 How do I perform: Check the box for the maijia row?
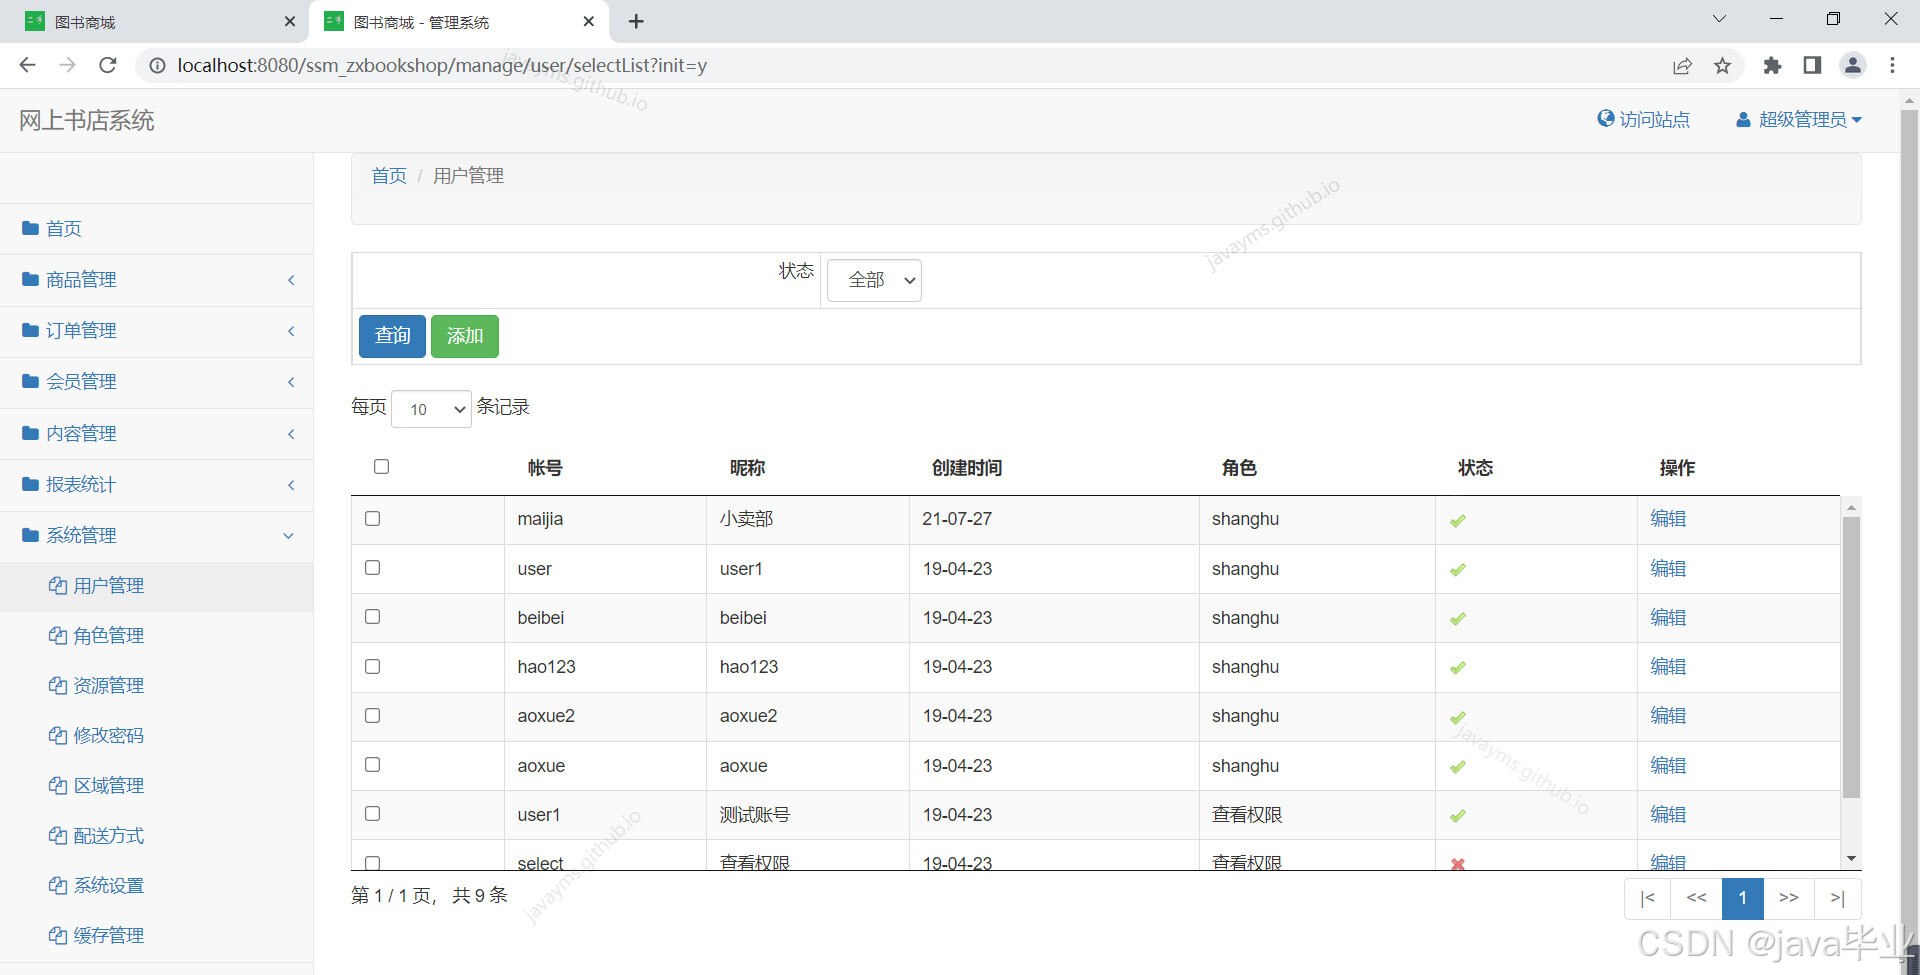(372, 518)
